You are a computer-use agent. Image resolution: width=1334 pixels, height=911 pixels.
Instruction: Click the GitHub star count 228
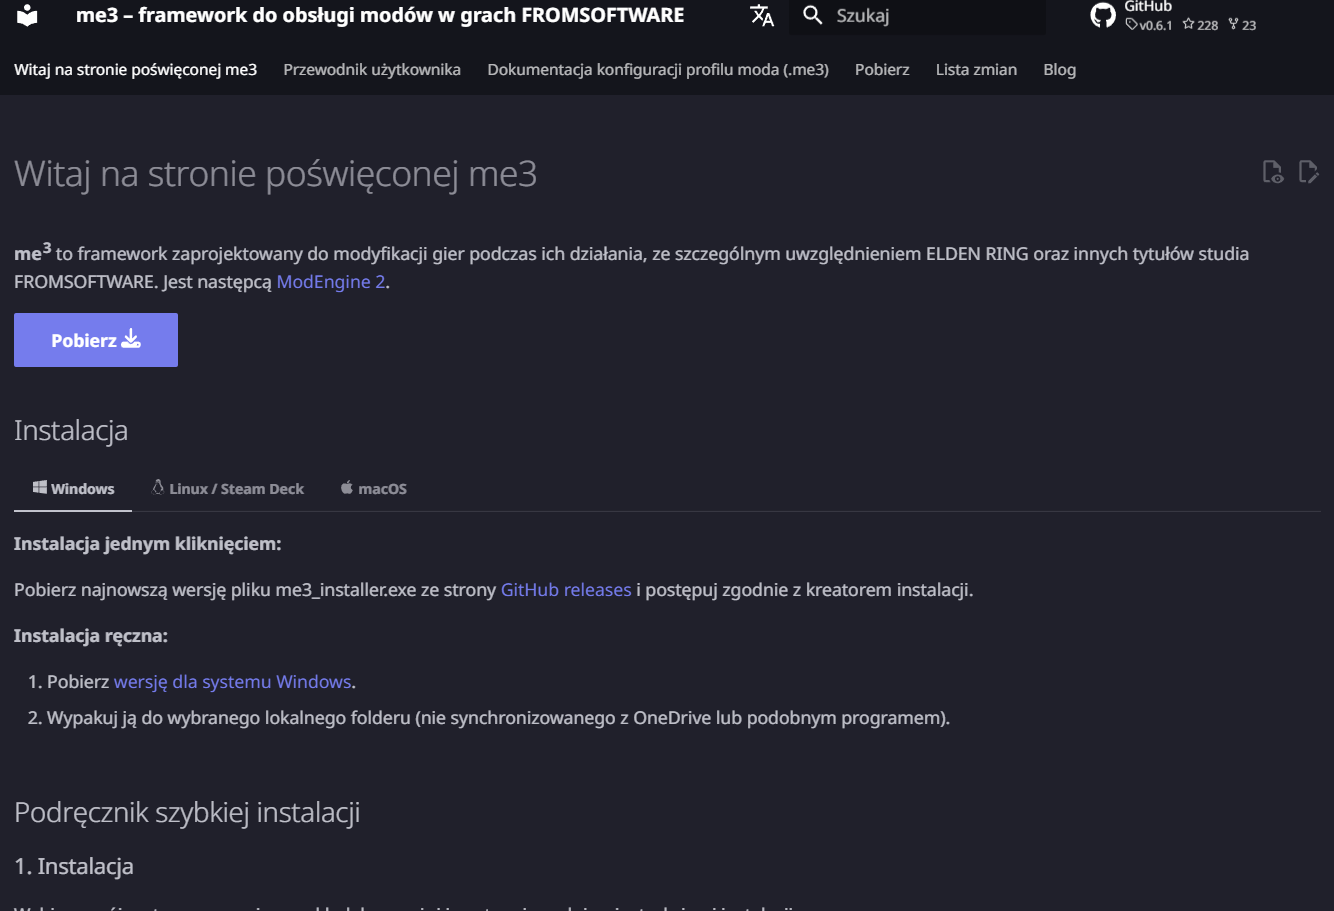pos(1200,25)
